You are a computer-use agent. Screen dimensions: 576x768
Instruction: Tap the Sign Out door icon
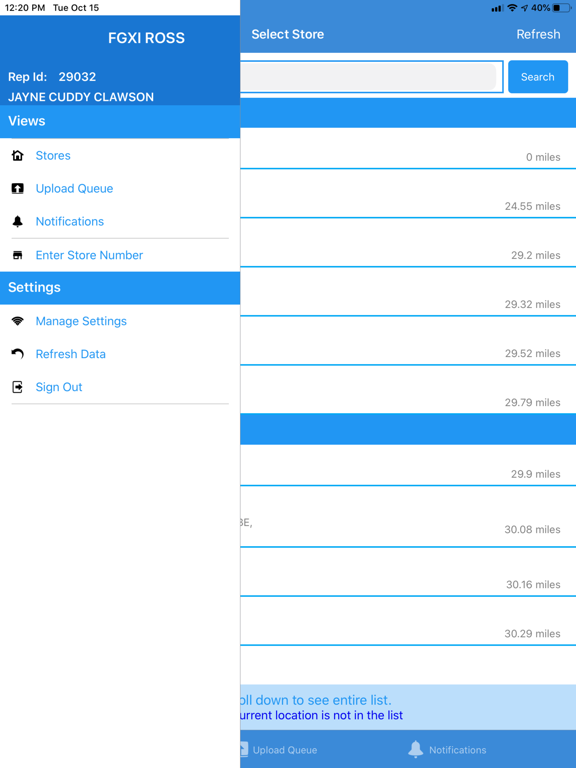tap(18, 387)
